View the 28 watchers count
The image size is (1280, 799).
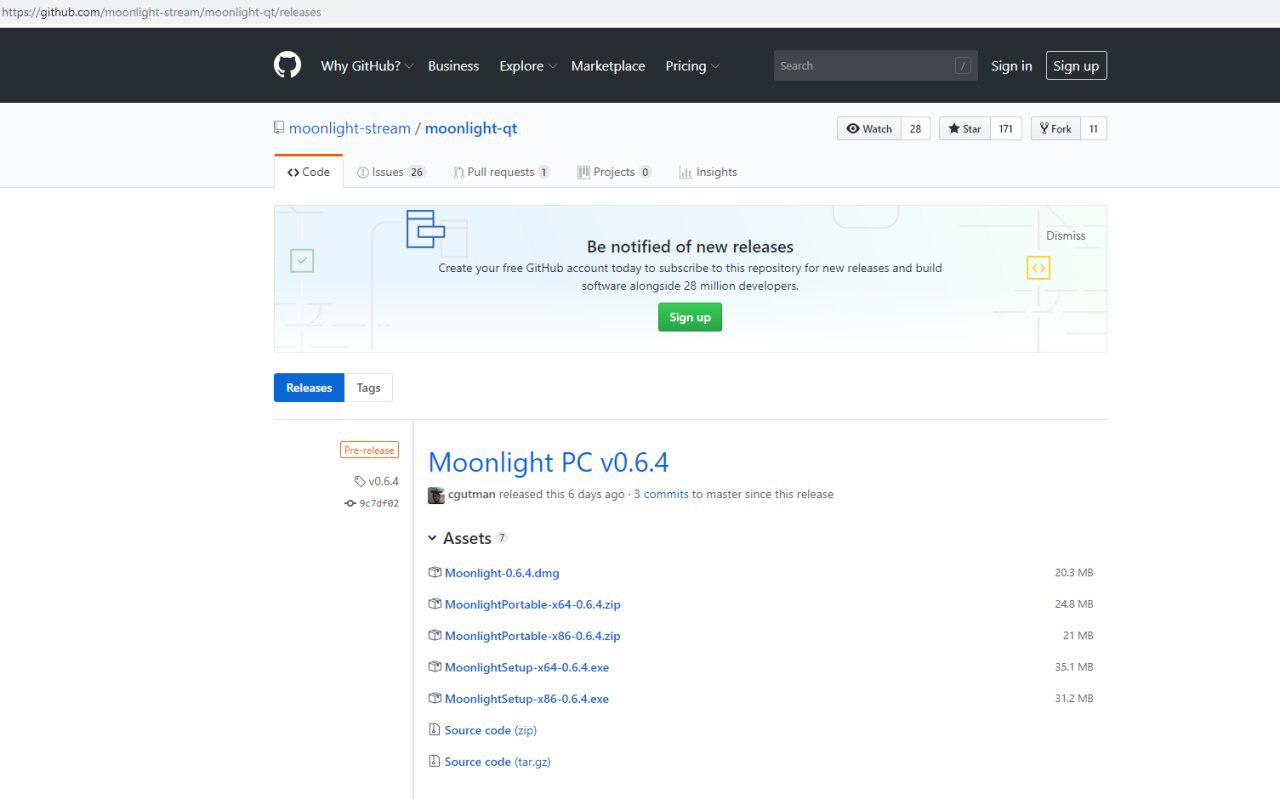click(x=915, y=128)
